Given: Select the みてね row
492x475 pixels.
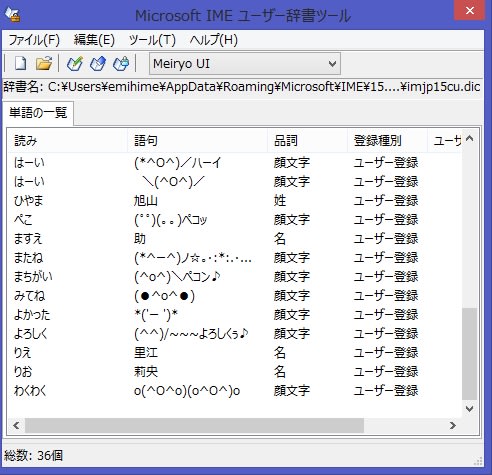Looking at the screenshot, I should coord(235,296).
